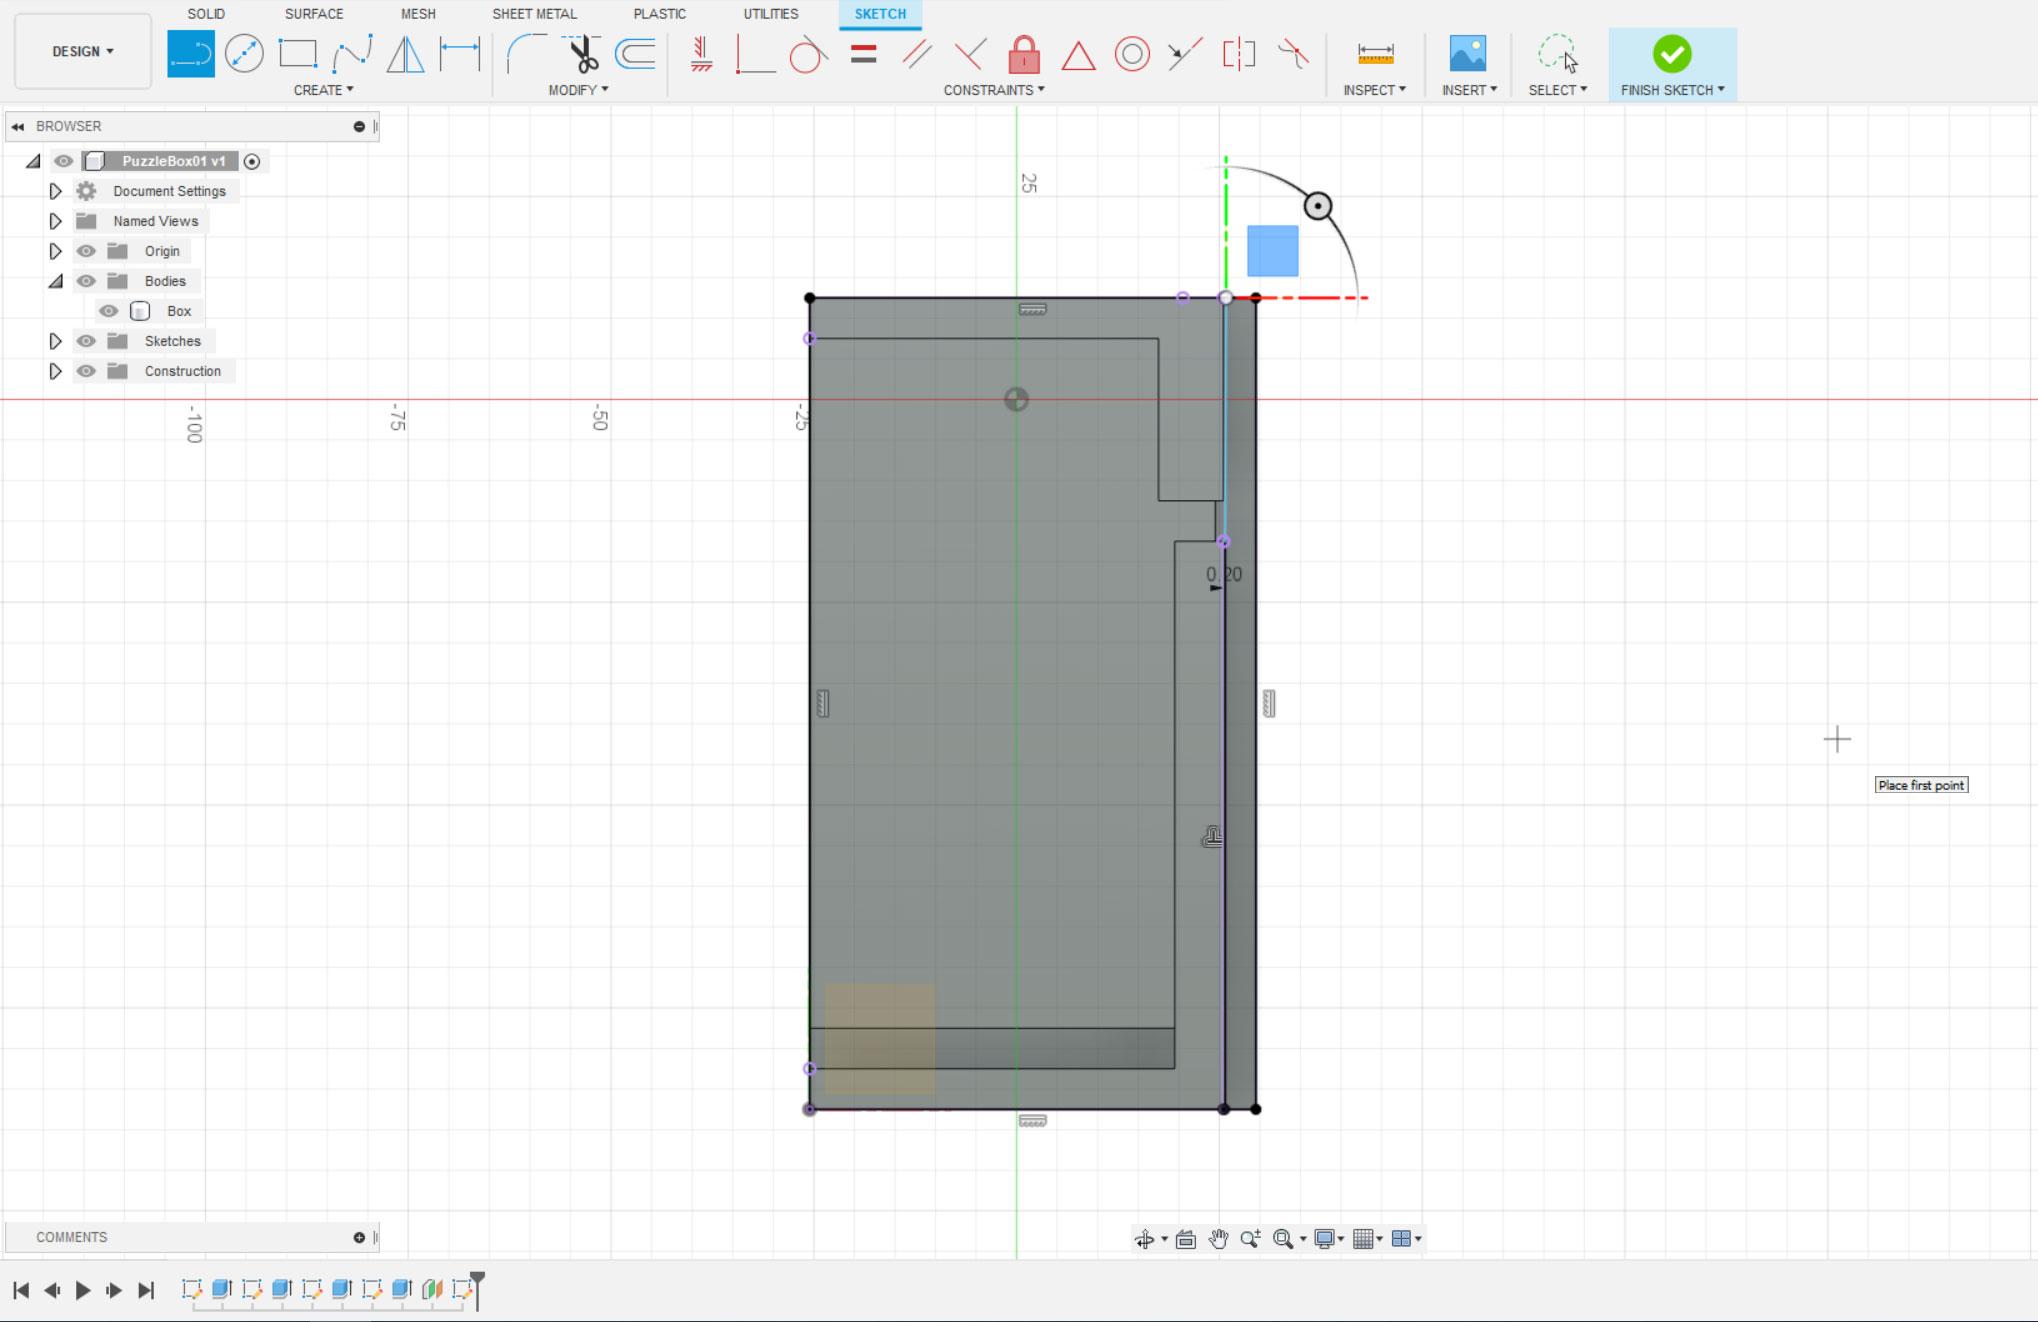Viewport: 2038px width, 1322px height.
Task: Open the Measure inspect tool
Action: (1375, 54)
